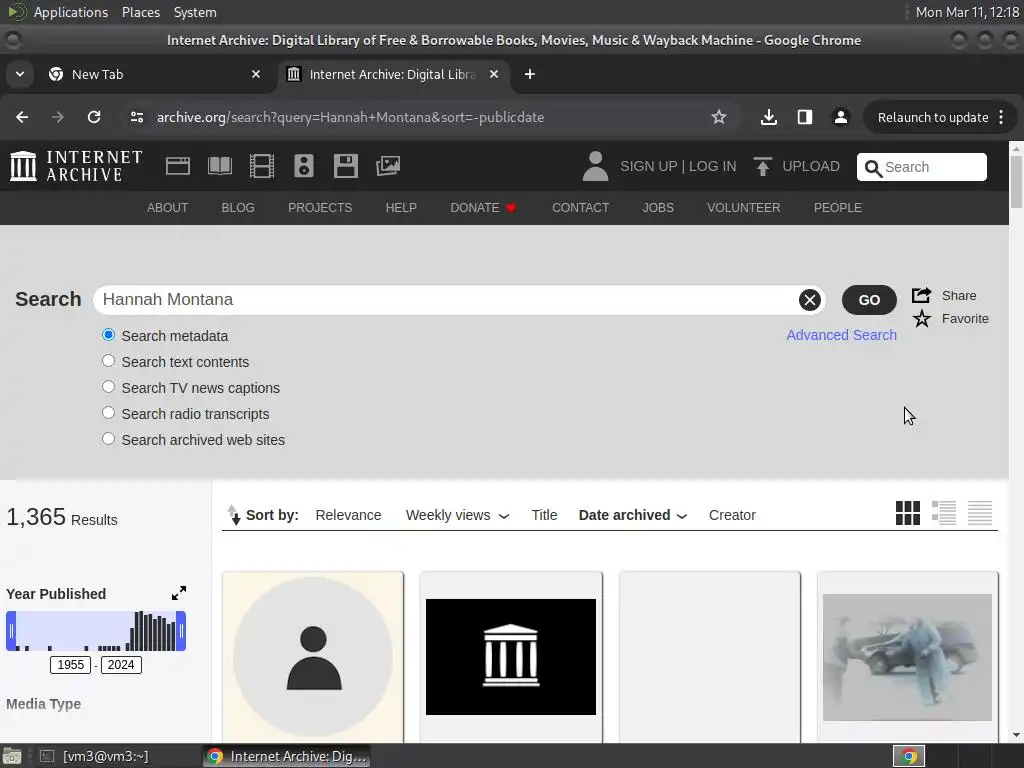The height and width of the screenshot is (768, 1024).
Task: Switch to compact list view
Action: click(980, 513)
